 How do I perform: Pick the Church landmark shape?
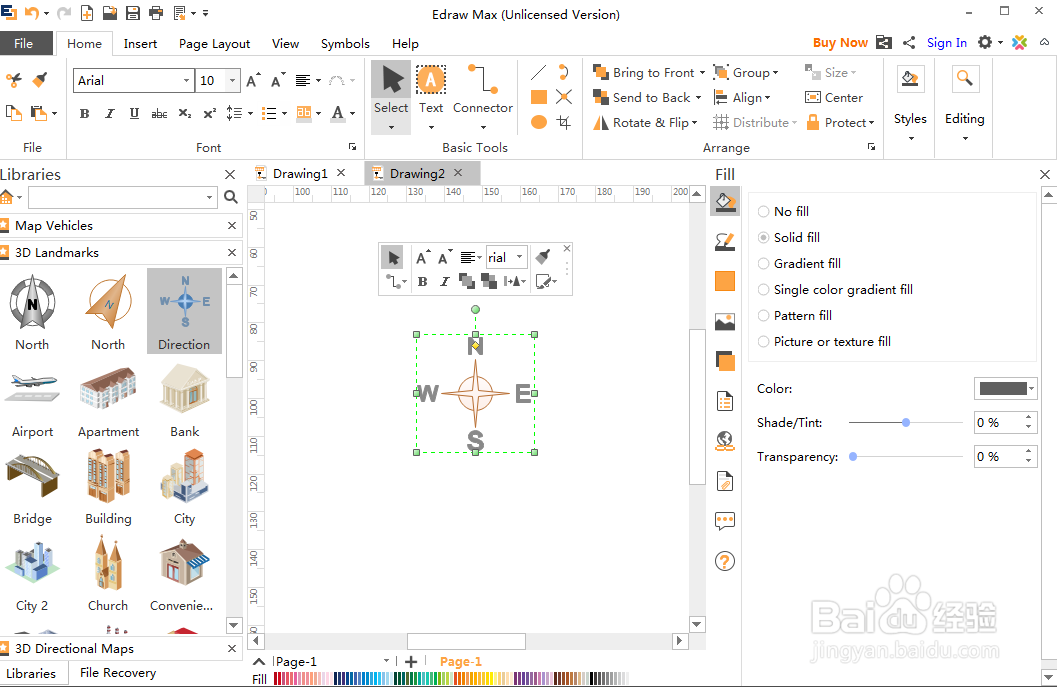108,574
